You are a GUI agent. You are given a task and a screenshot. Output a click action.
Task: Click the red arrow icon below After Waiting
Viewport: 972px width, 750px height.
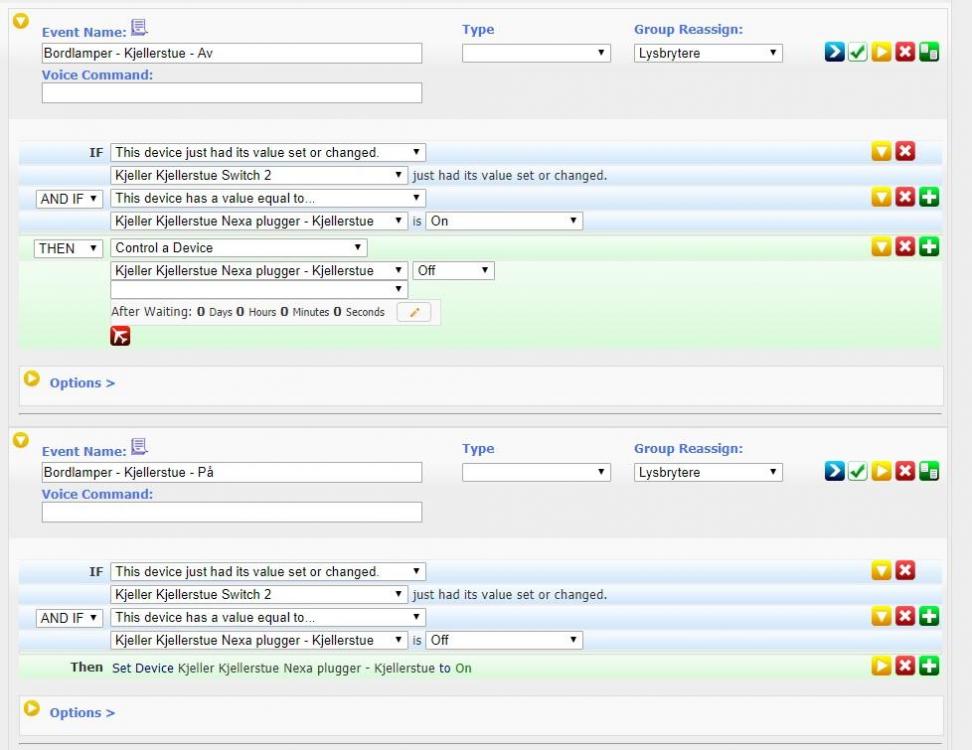coord(120,336)
